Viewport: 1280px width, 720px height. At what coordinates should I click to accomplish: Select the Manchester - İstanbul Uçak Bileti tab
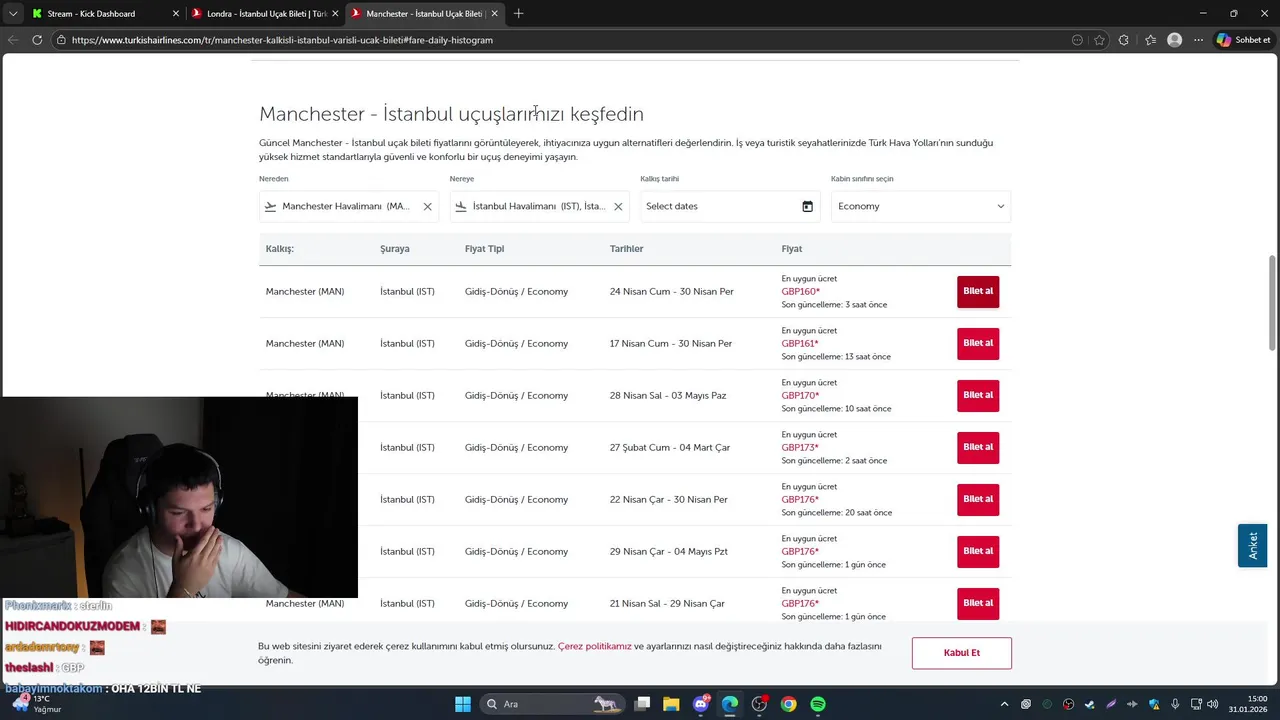pyautogui.click(x=425, y=14)
